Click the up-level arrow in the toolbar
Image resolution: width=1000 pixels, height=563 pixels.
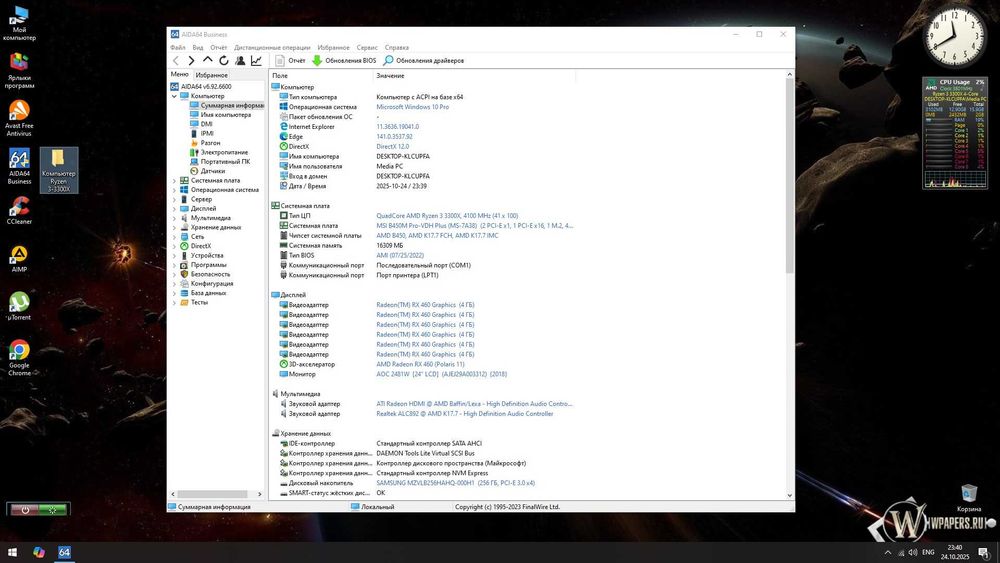[x=207, y=60]
